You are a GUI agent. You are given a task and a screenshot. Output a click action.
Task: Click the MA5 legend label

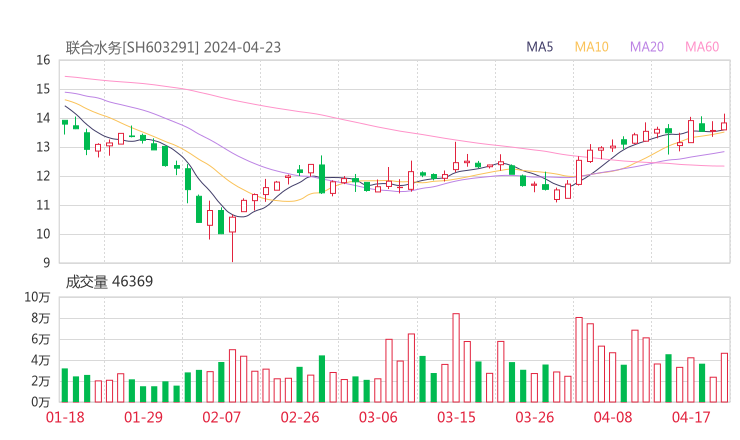[539, 47]
